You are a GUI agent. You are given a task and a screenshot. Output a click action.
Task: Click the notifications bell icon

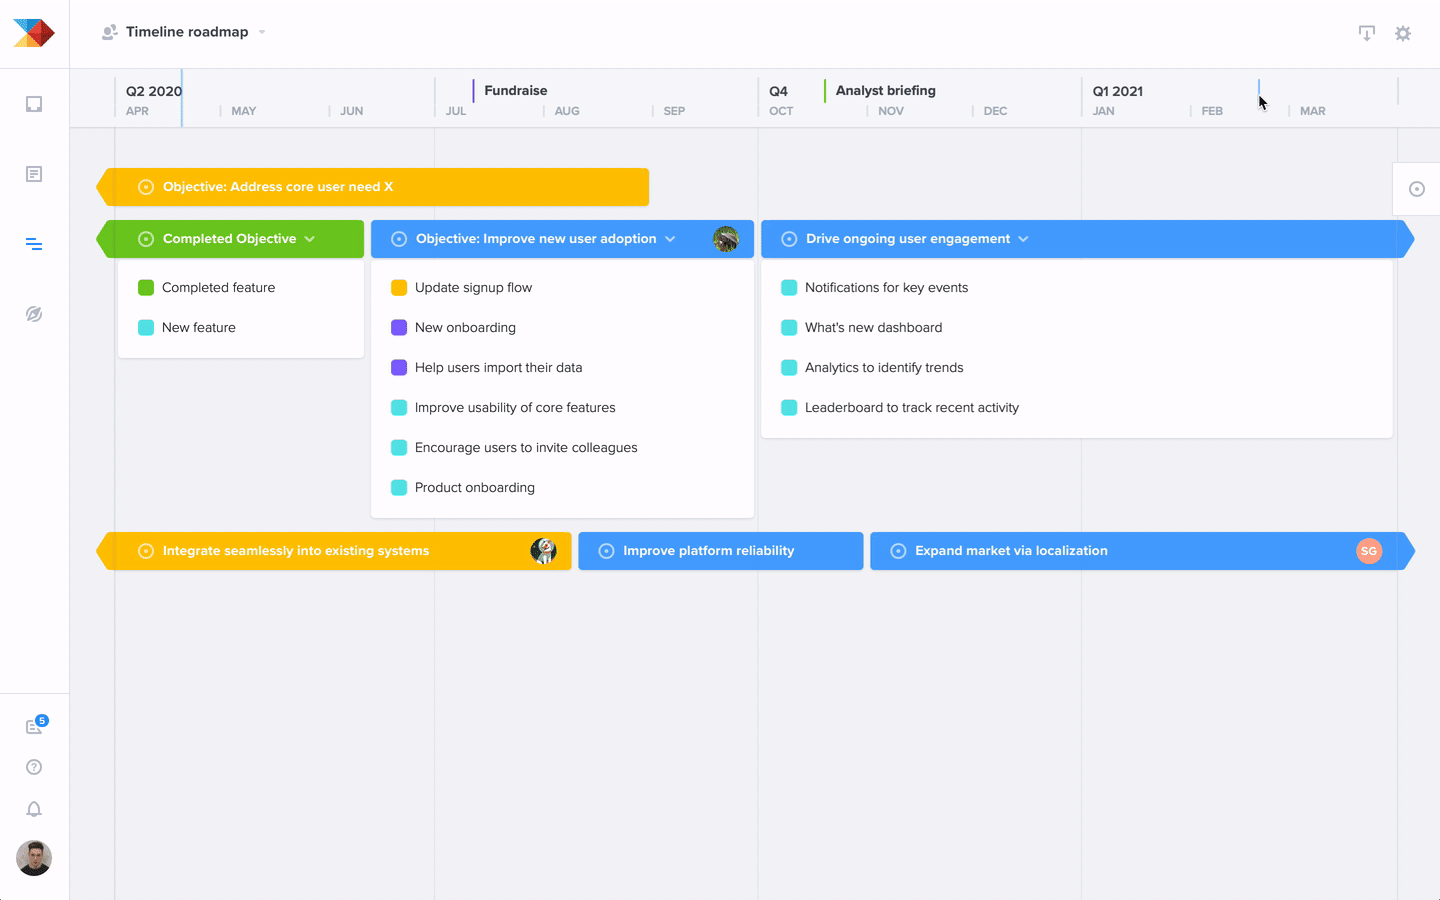[33, 809]
